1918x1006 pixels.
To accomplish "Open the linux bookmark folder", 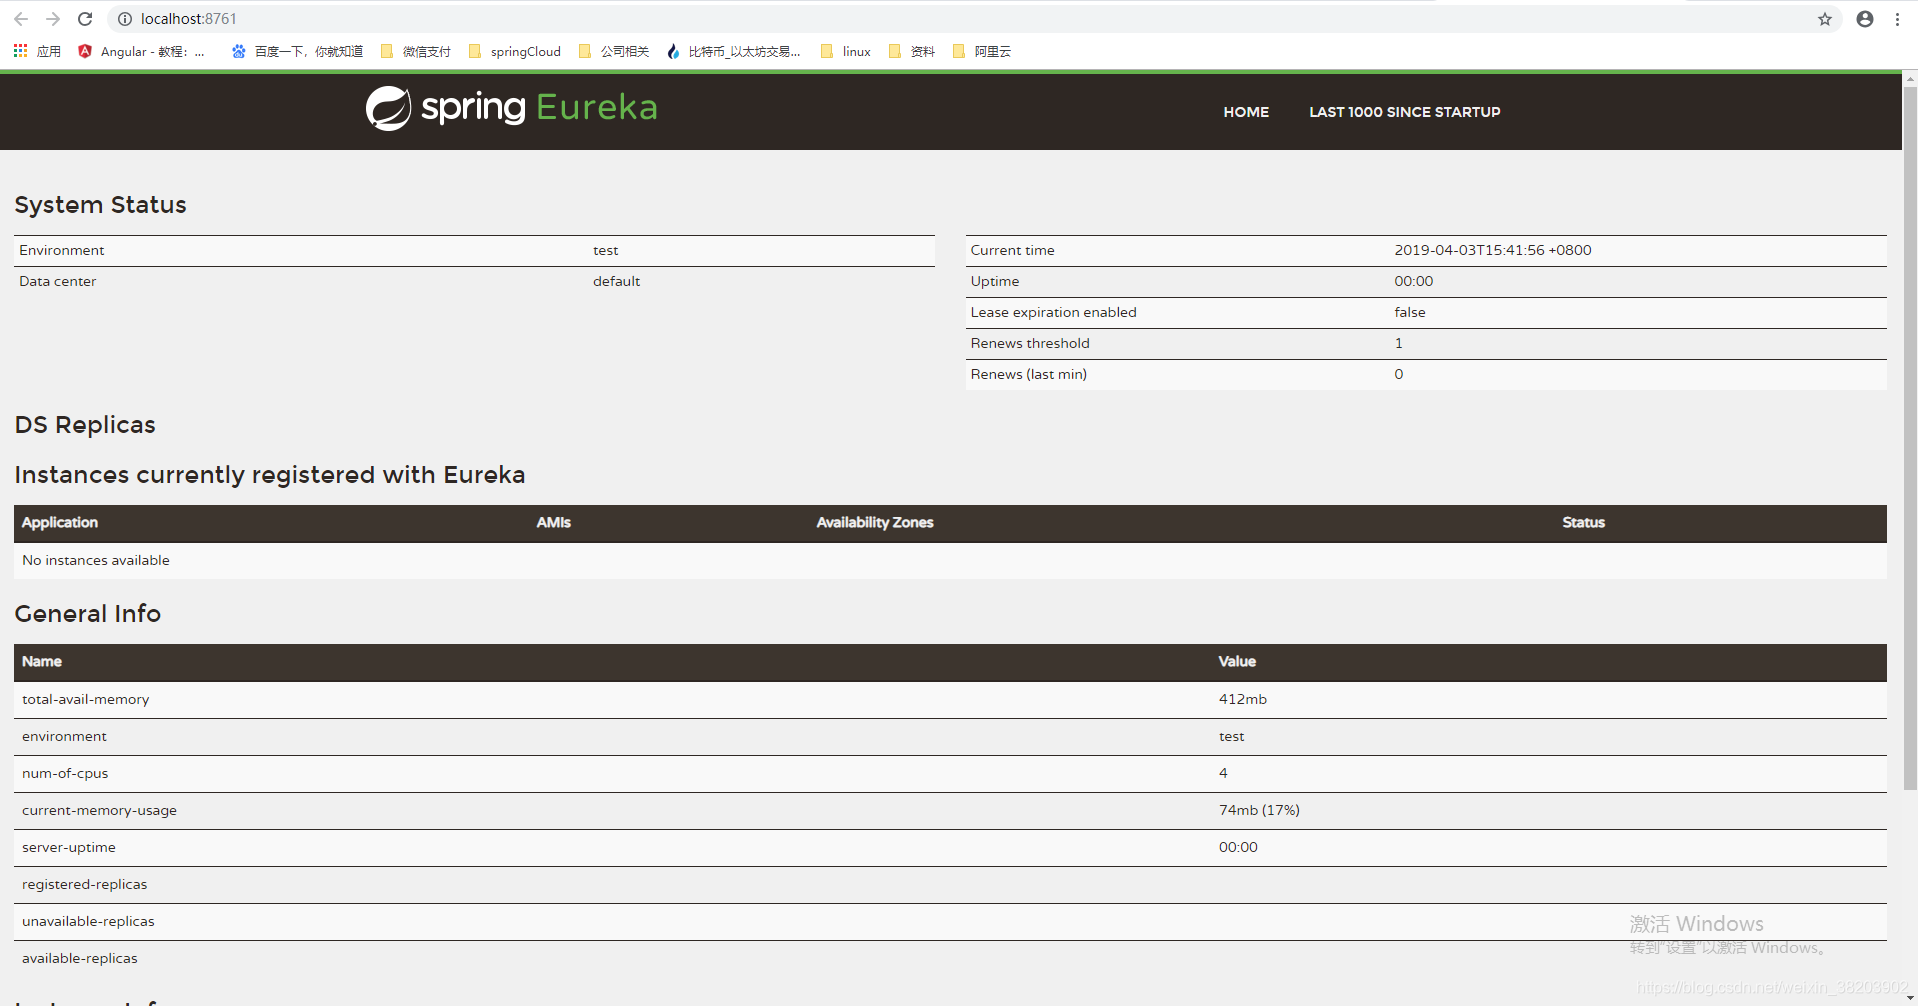I will click(x=846, y=51).
